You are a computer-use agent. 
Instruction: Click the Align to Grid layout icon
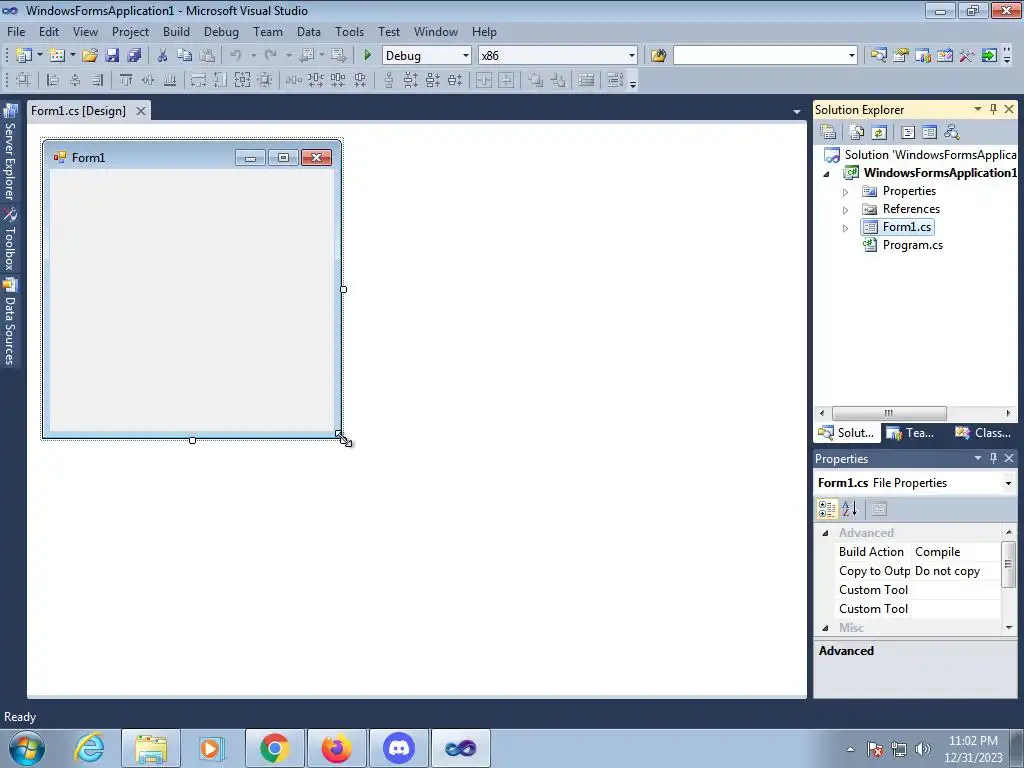(x=23, y=80)
